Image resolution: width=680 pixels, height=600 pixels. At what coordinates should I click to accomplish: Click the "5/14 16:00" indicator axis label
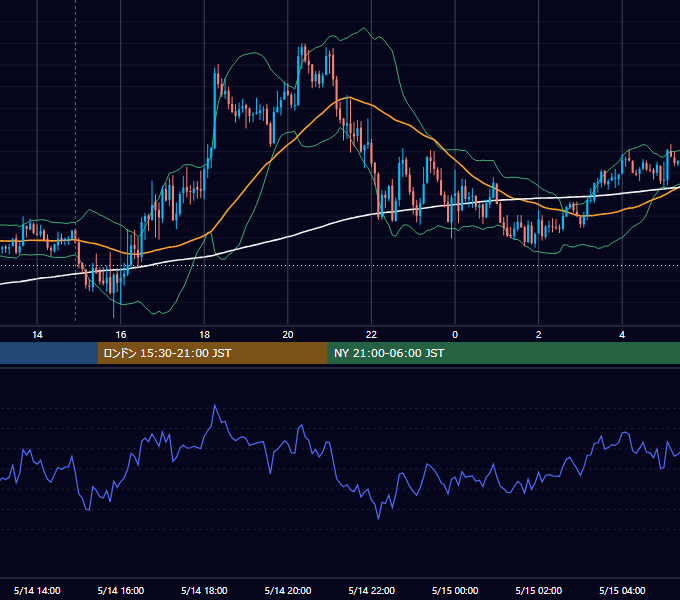click(x=121, y=590)
